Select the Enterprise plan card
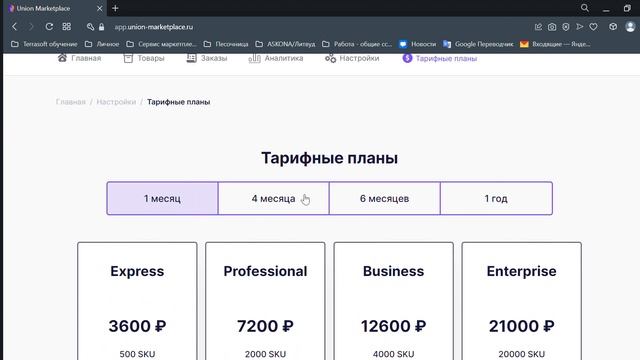 click(x=522, y=301)
